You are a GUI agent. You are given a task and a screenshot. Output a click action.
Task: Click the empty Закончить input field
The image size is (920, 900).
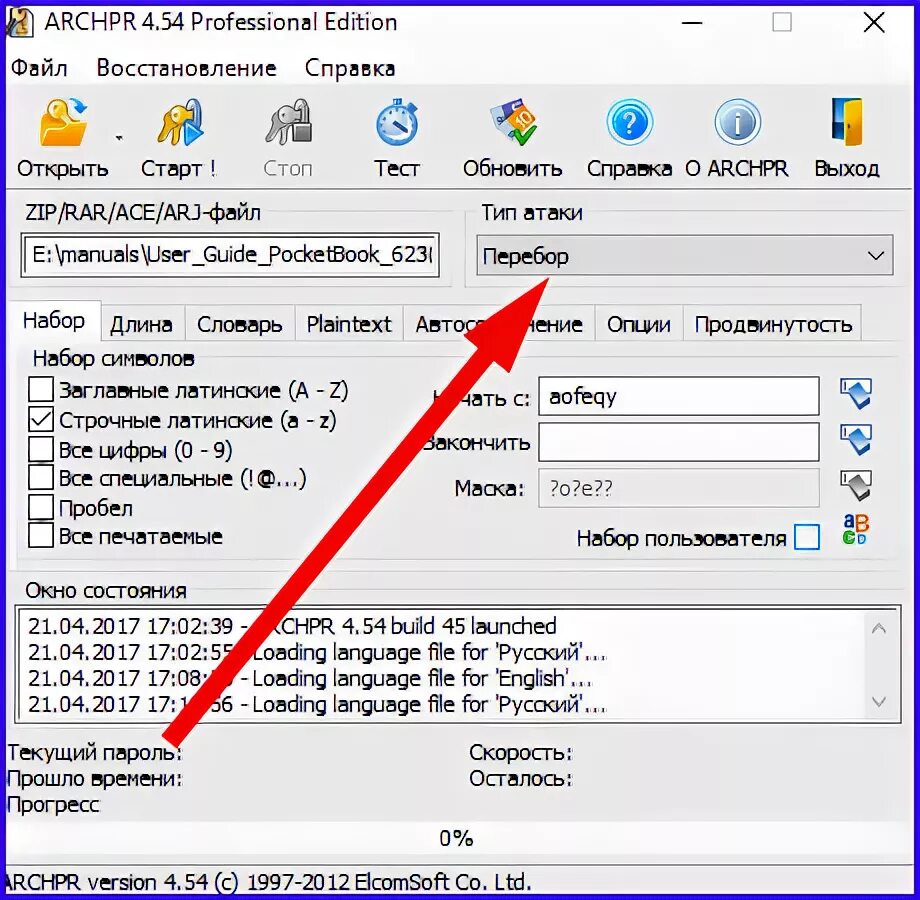coord(679,442)
